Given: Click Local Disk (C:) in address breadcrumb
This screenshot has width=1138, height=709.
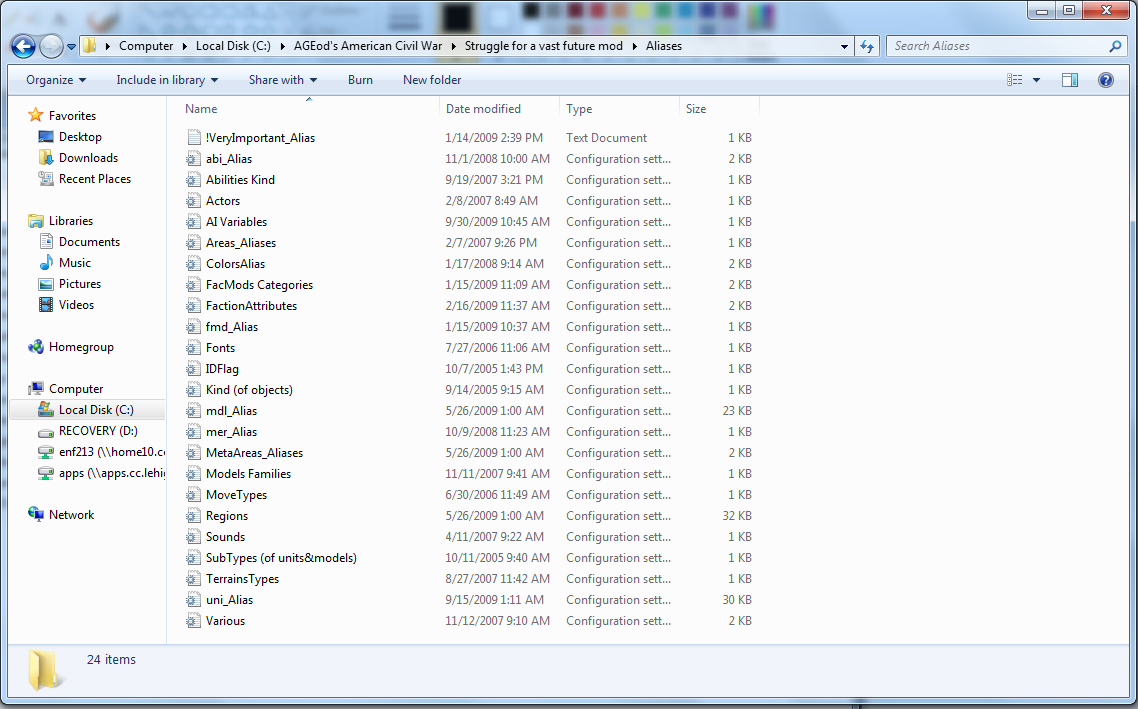Looking at the screenshot, I should click(234, 46).
